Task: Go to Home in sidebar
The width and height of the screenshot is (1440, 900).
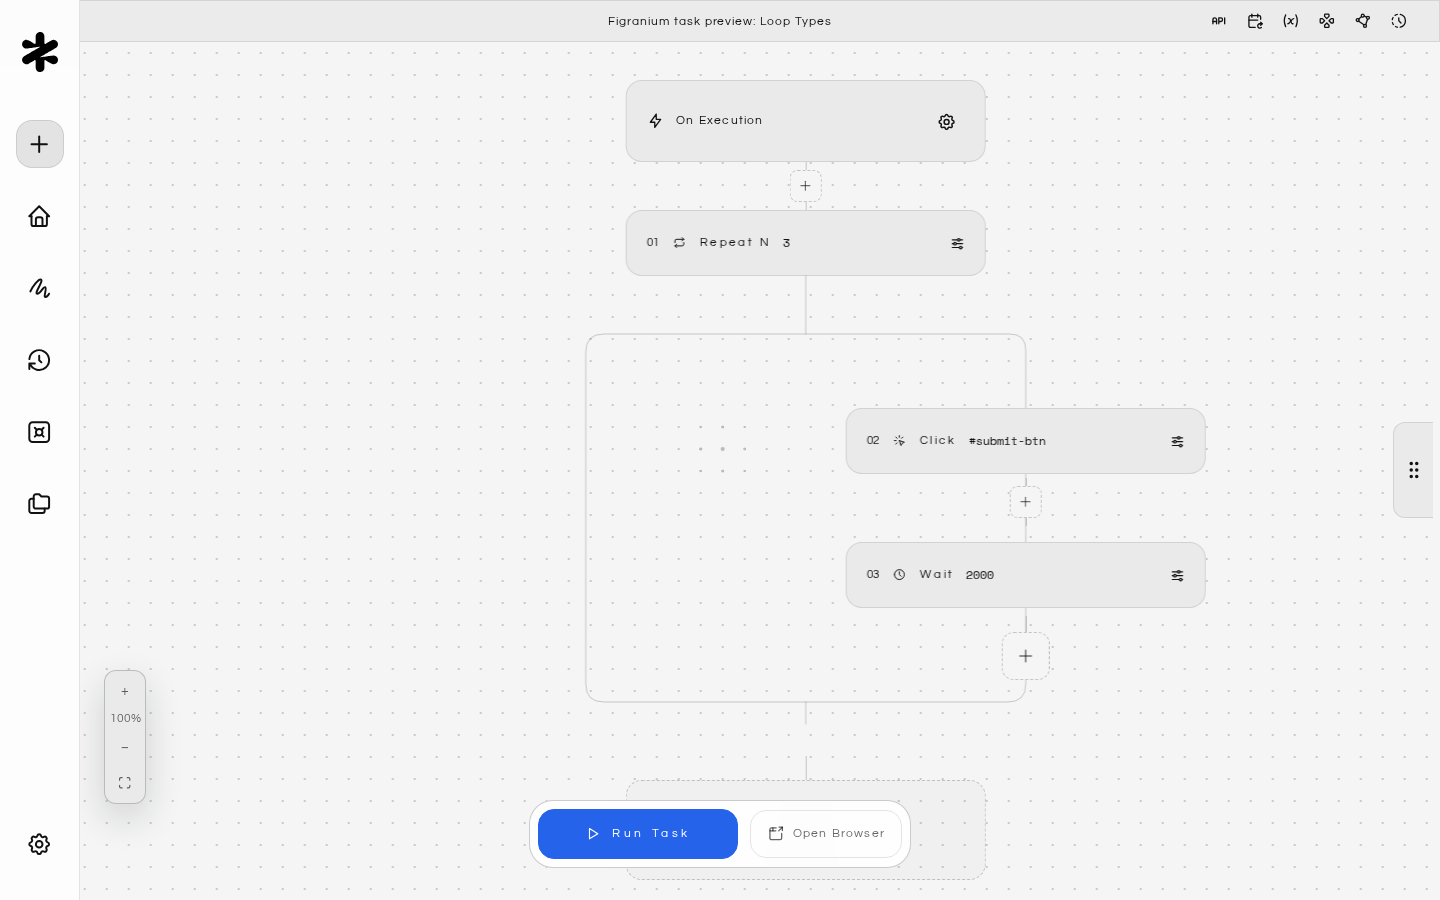Action: [x=39, y=216]
